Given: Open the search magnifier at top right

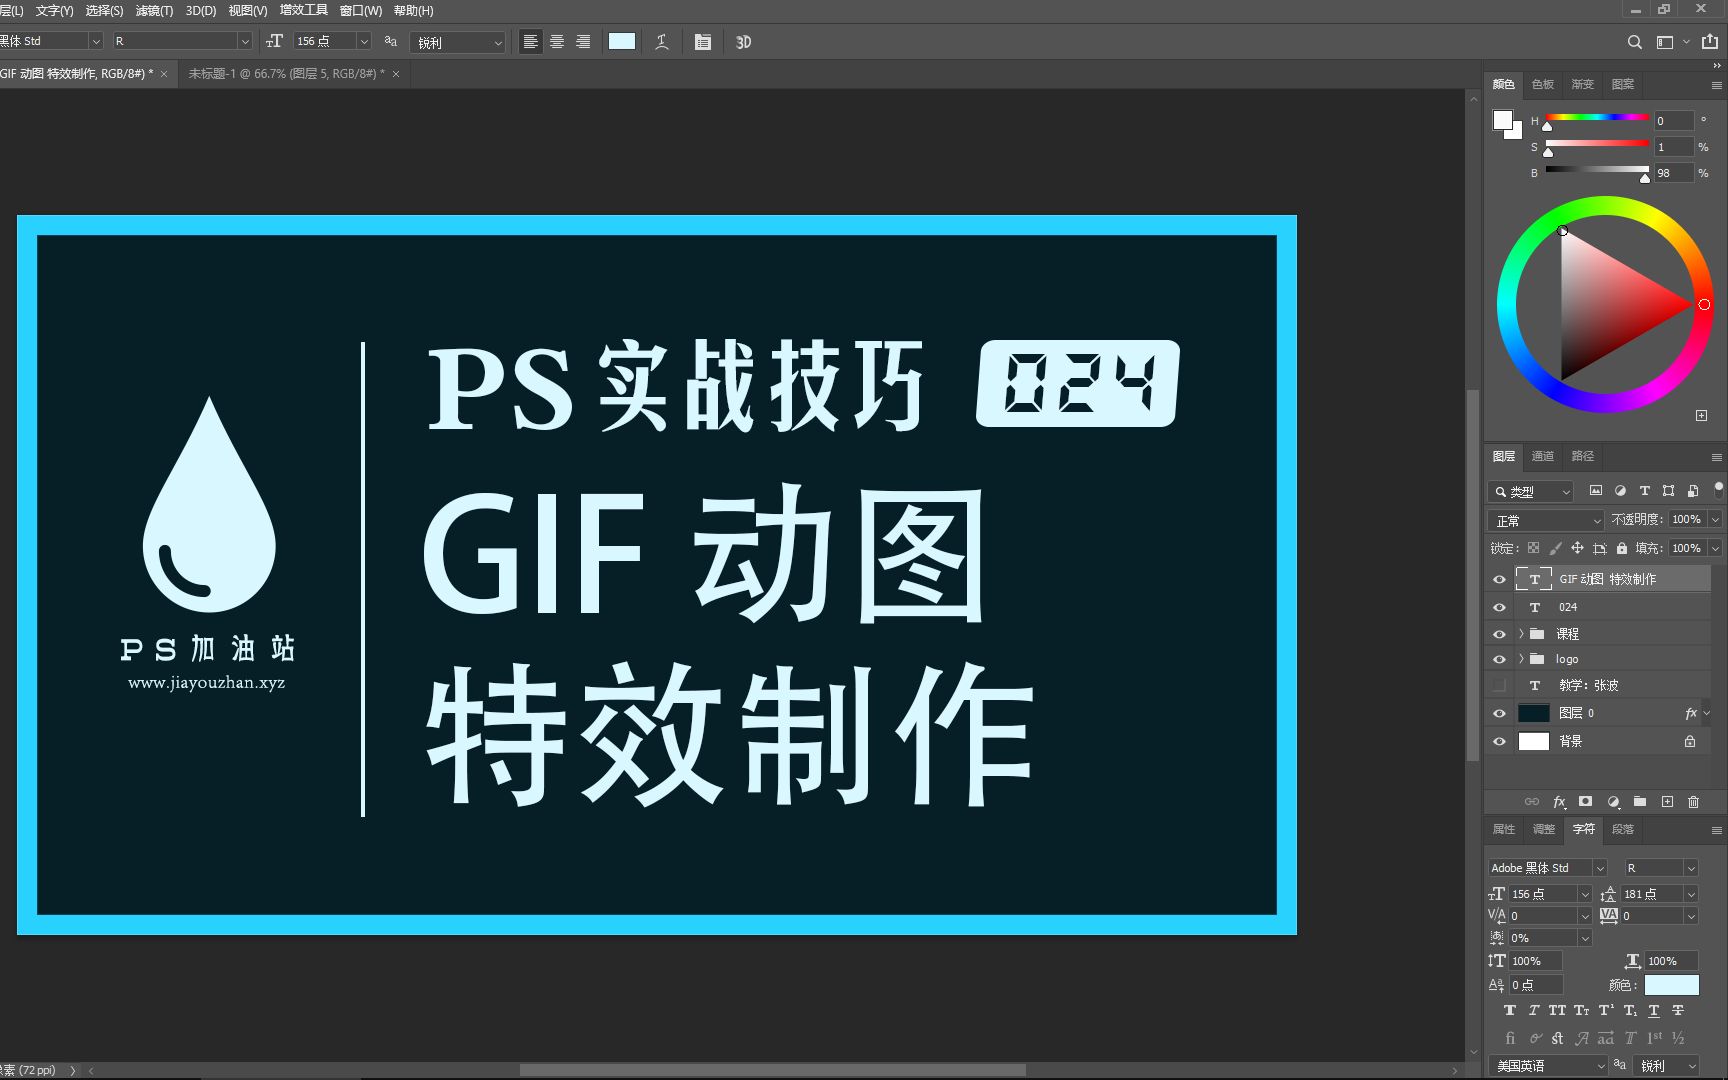Looking at the screenshot, I should (1634, 42).
